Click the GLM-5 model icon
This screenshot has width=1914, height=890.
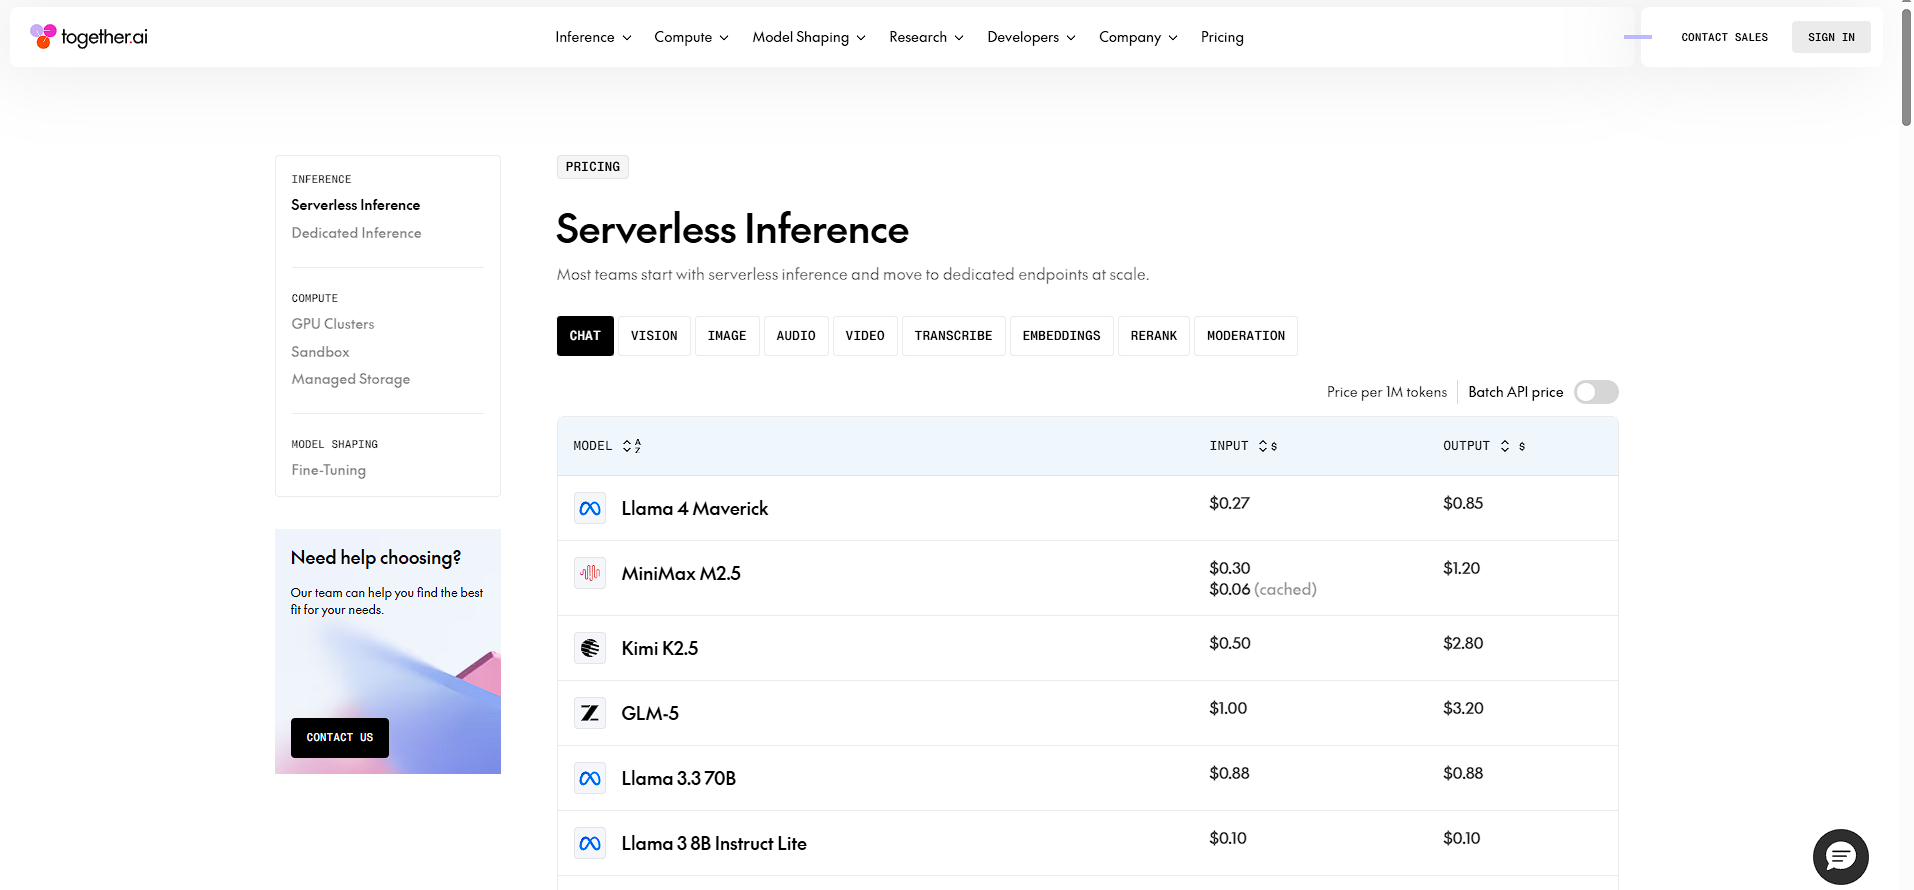[590, 713]
